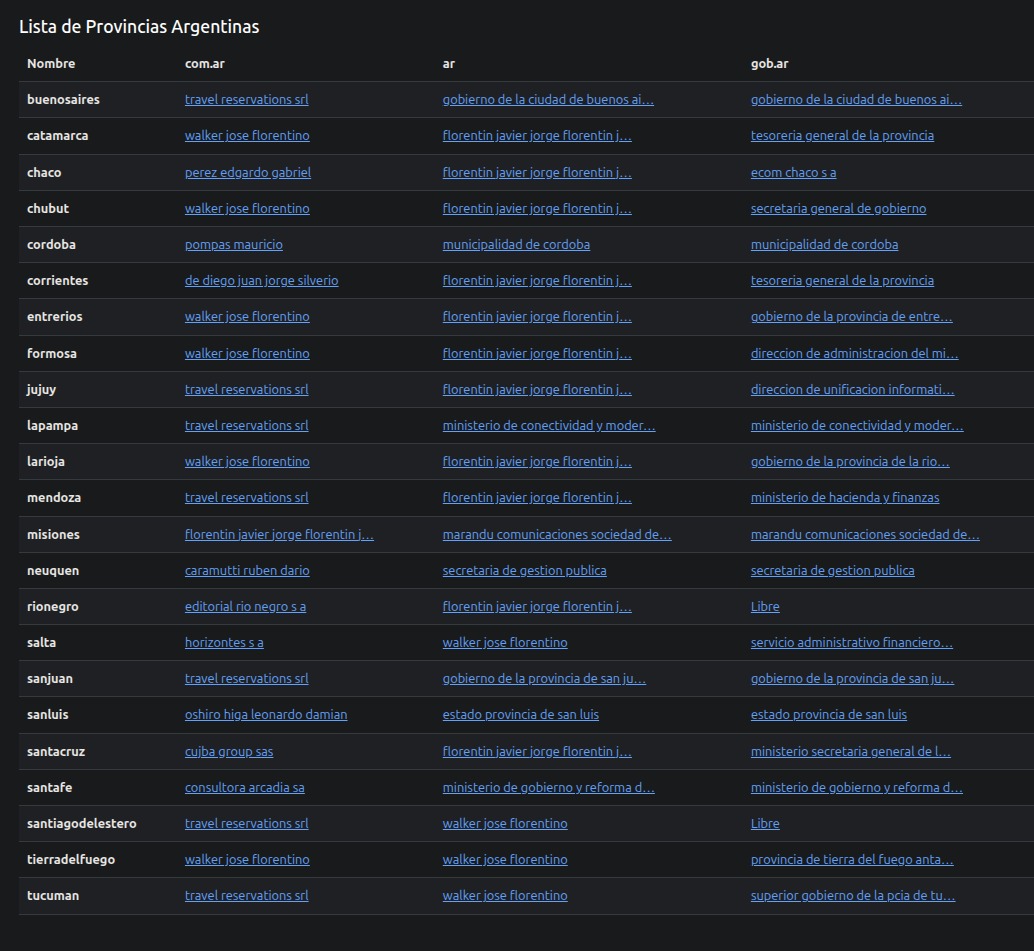Screen dimensions: 1034x951
Task: Click santacruz link cujba group sas
Action: pyautogui.click(x=229, y=752)
